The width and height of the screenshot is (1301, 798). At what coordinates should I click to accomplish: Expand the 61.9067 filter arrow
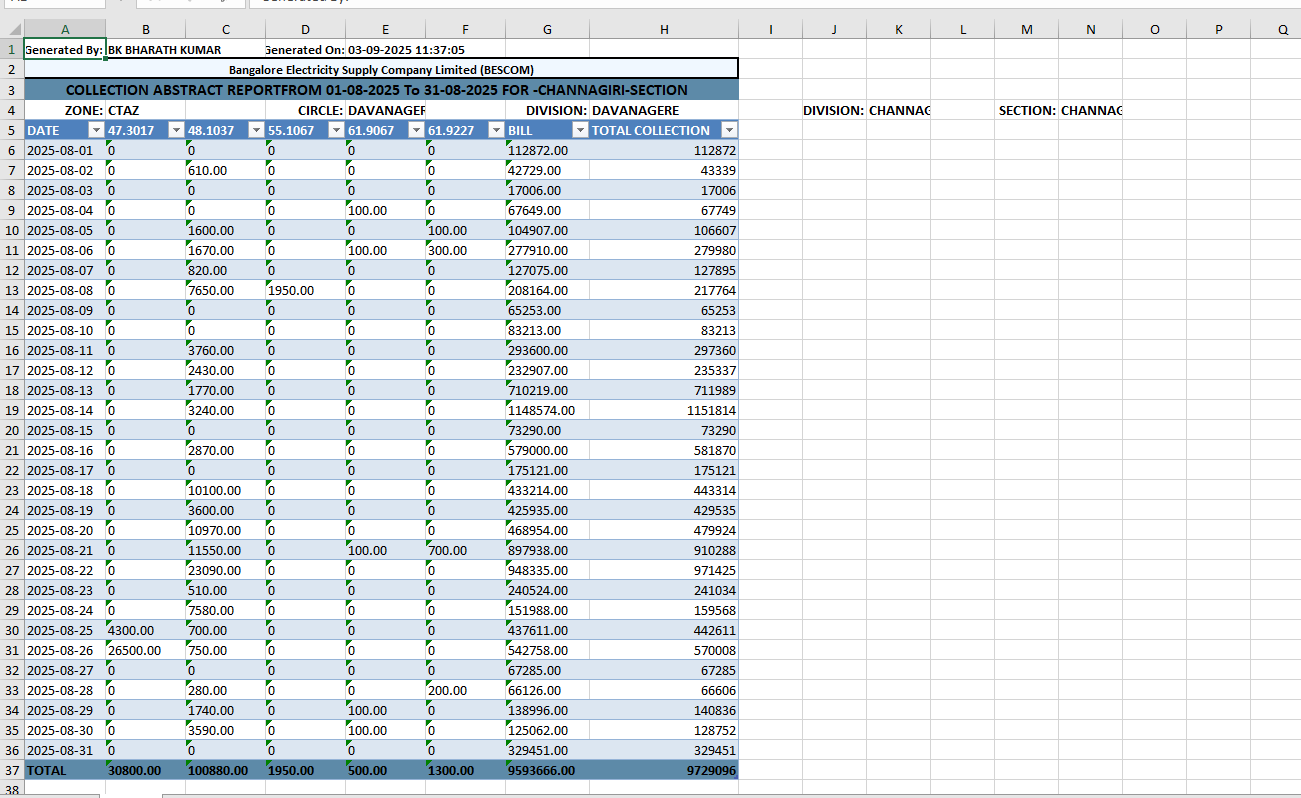pyautogui.click(x=416, y=131)
